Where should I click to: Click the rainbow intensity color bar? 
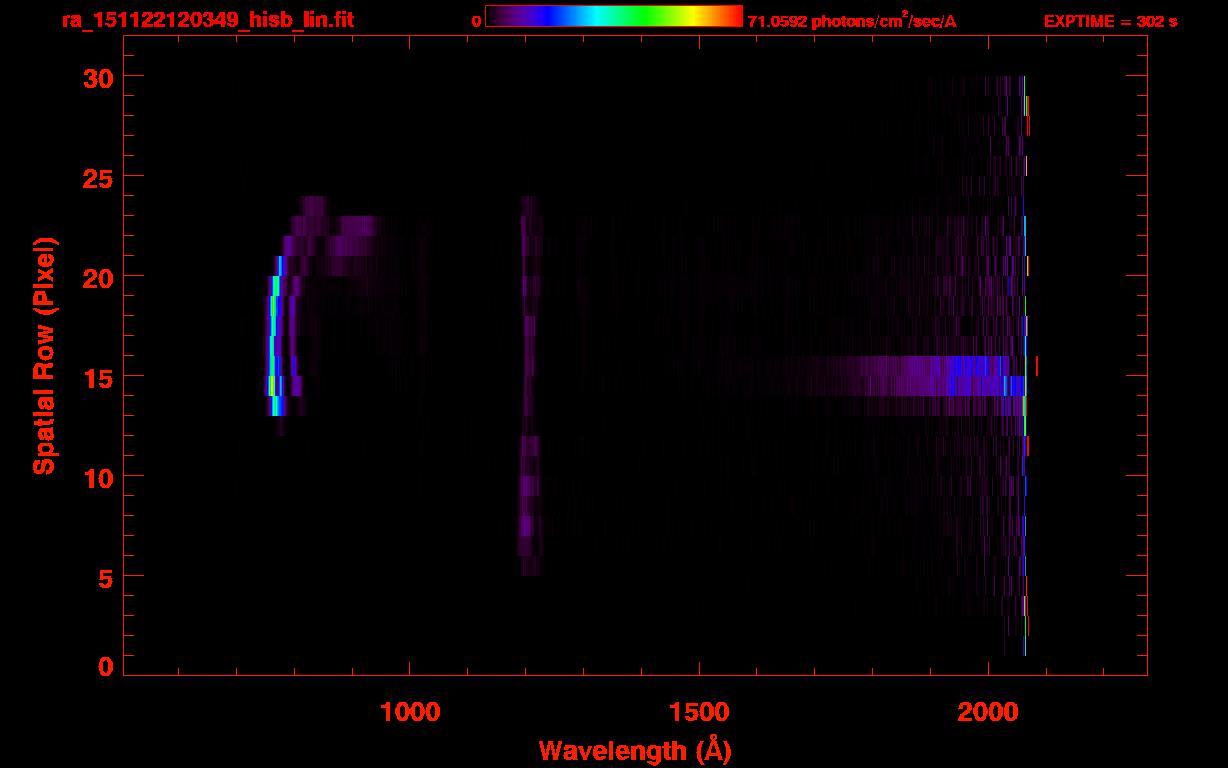pos(613,16)
